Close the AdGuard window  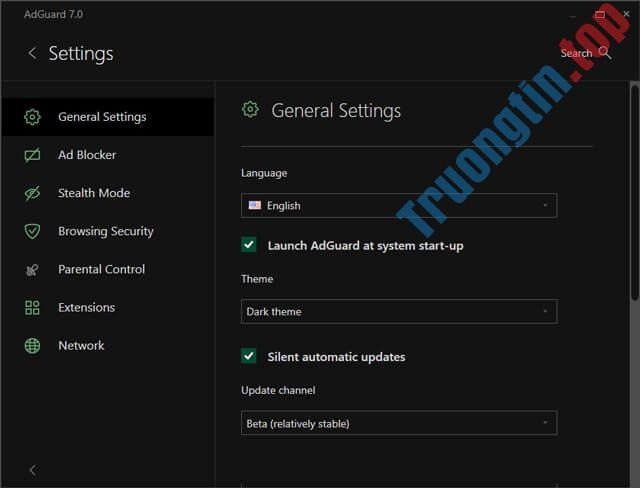626,14
